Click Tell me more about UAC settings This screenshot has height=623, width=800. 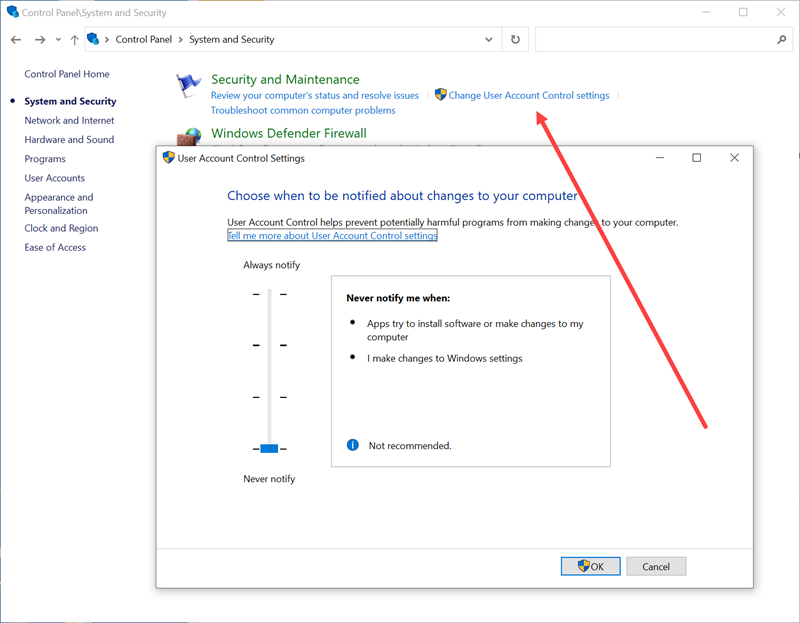332,235
